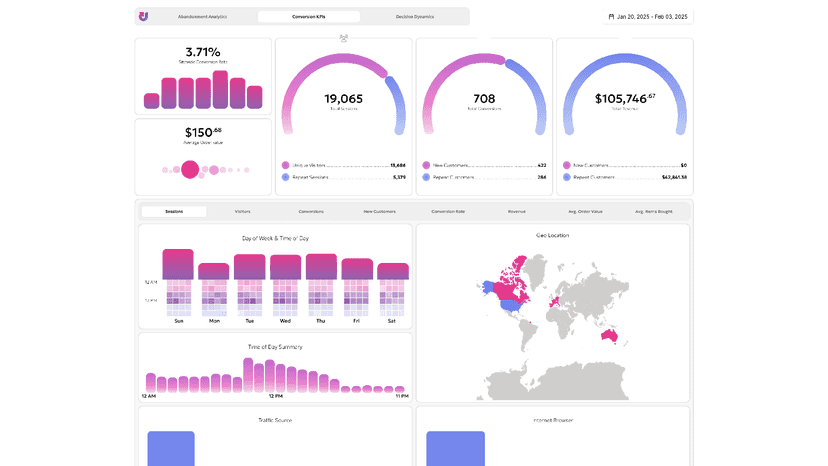This screenshot has width=828, height=466.
Task: Click the 3.71% conversion rate value
Action: [203, 52]
